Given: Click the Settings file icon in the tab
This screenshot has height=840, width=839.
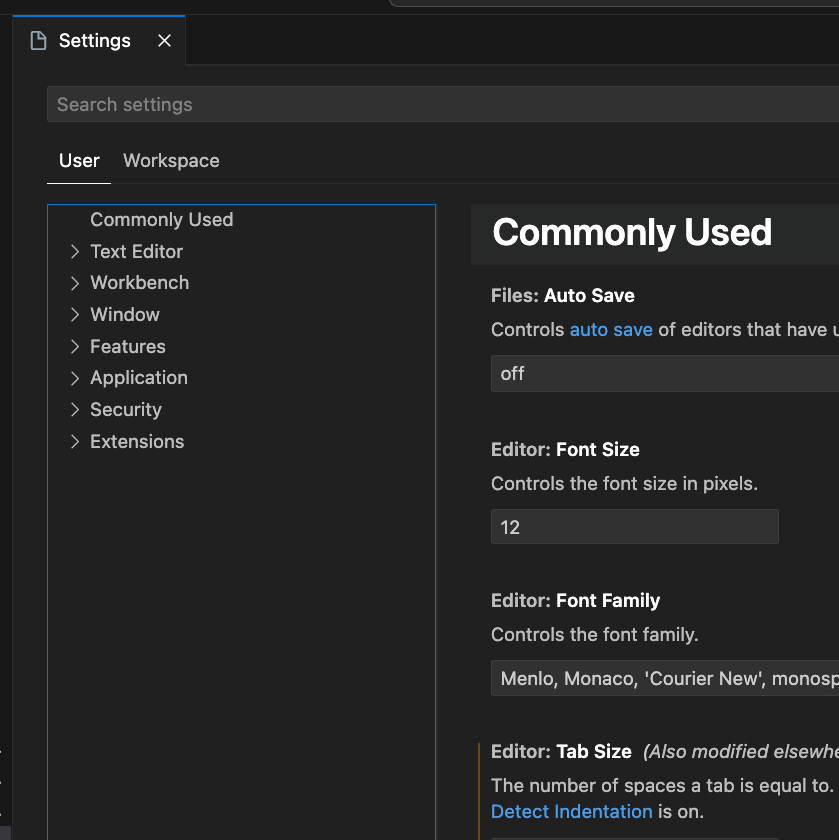Looking at the screenshot, I should [39, 41].
